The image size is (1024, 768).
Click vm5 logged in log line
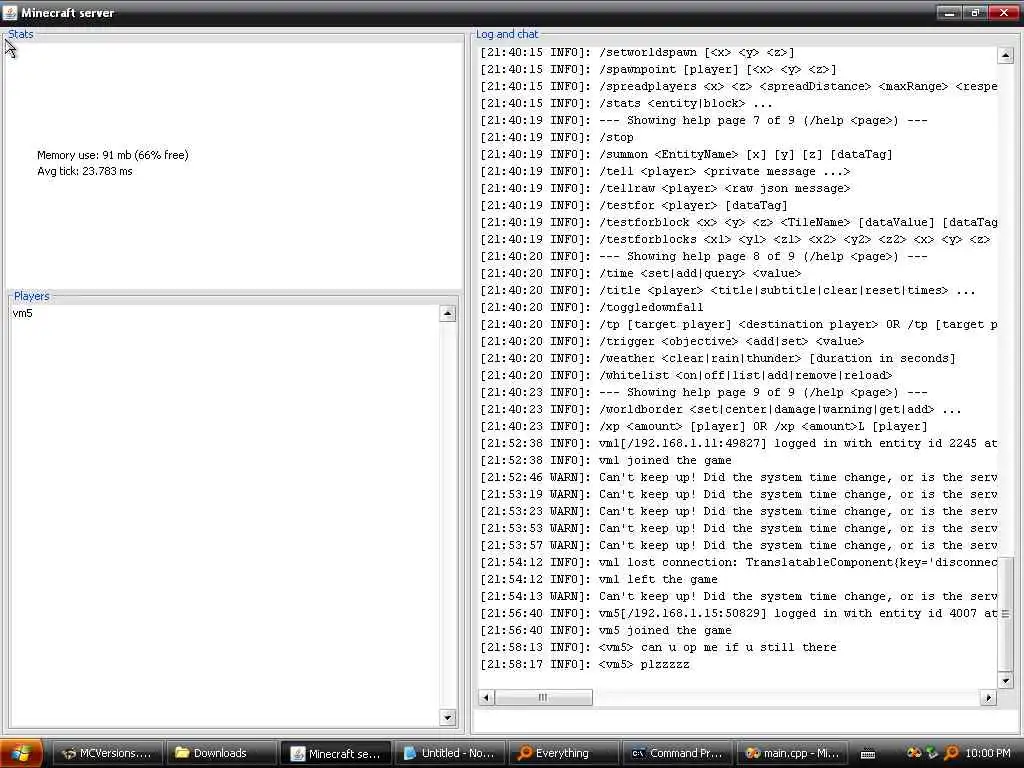739,613
